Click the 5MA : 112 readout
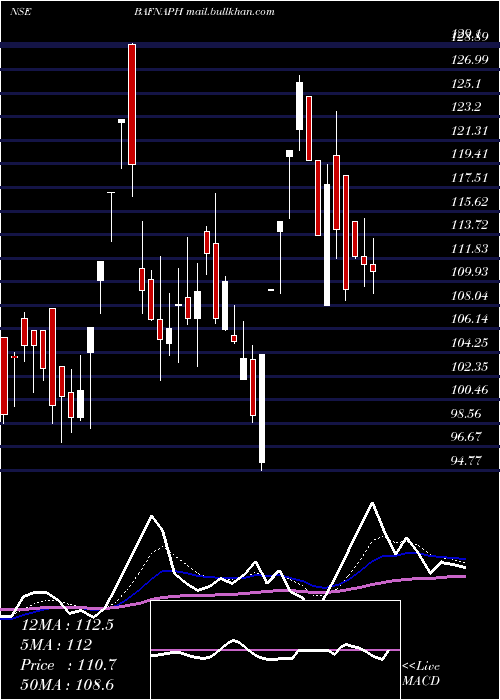The width and height of the screenshot is (500, 700). click(x=56, y=645)
